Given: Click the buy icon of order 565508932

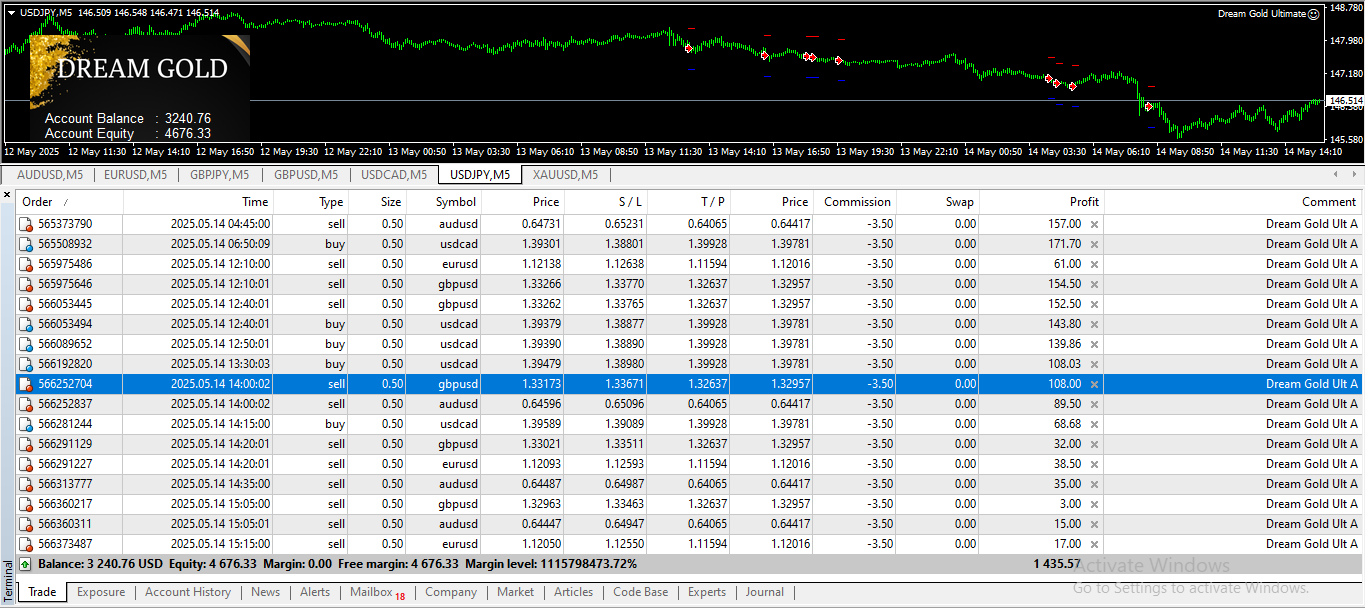Looking at the screenshot, I should point(26,244).
